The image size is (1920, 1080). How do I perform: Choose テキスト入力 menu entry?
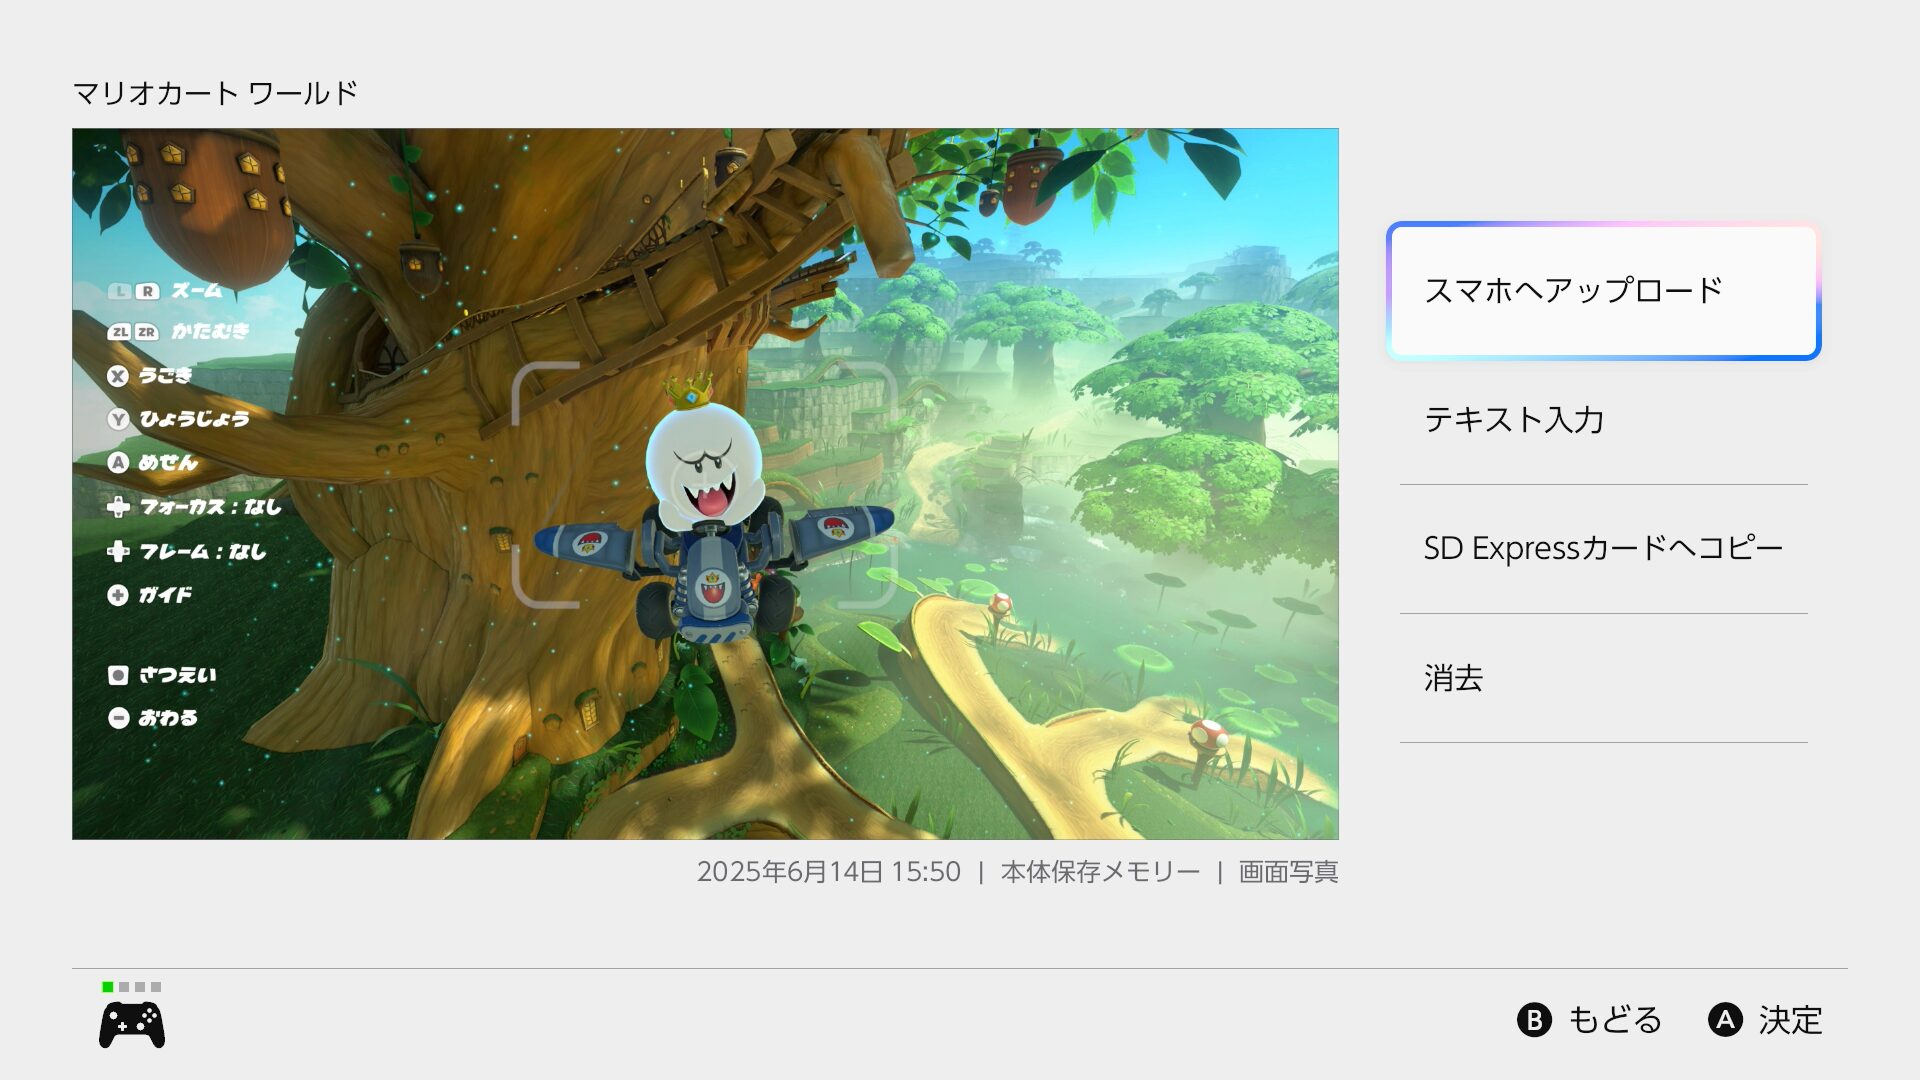(x=1603, y=420)
